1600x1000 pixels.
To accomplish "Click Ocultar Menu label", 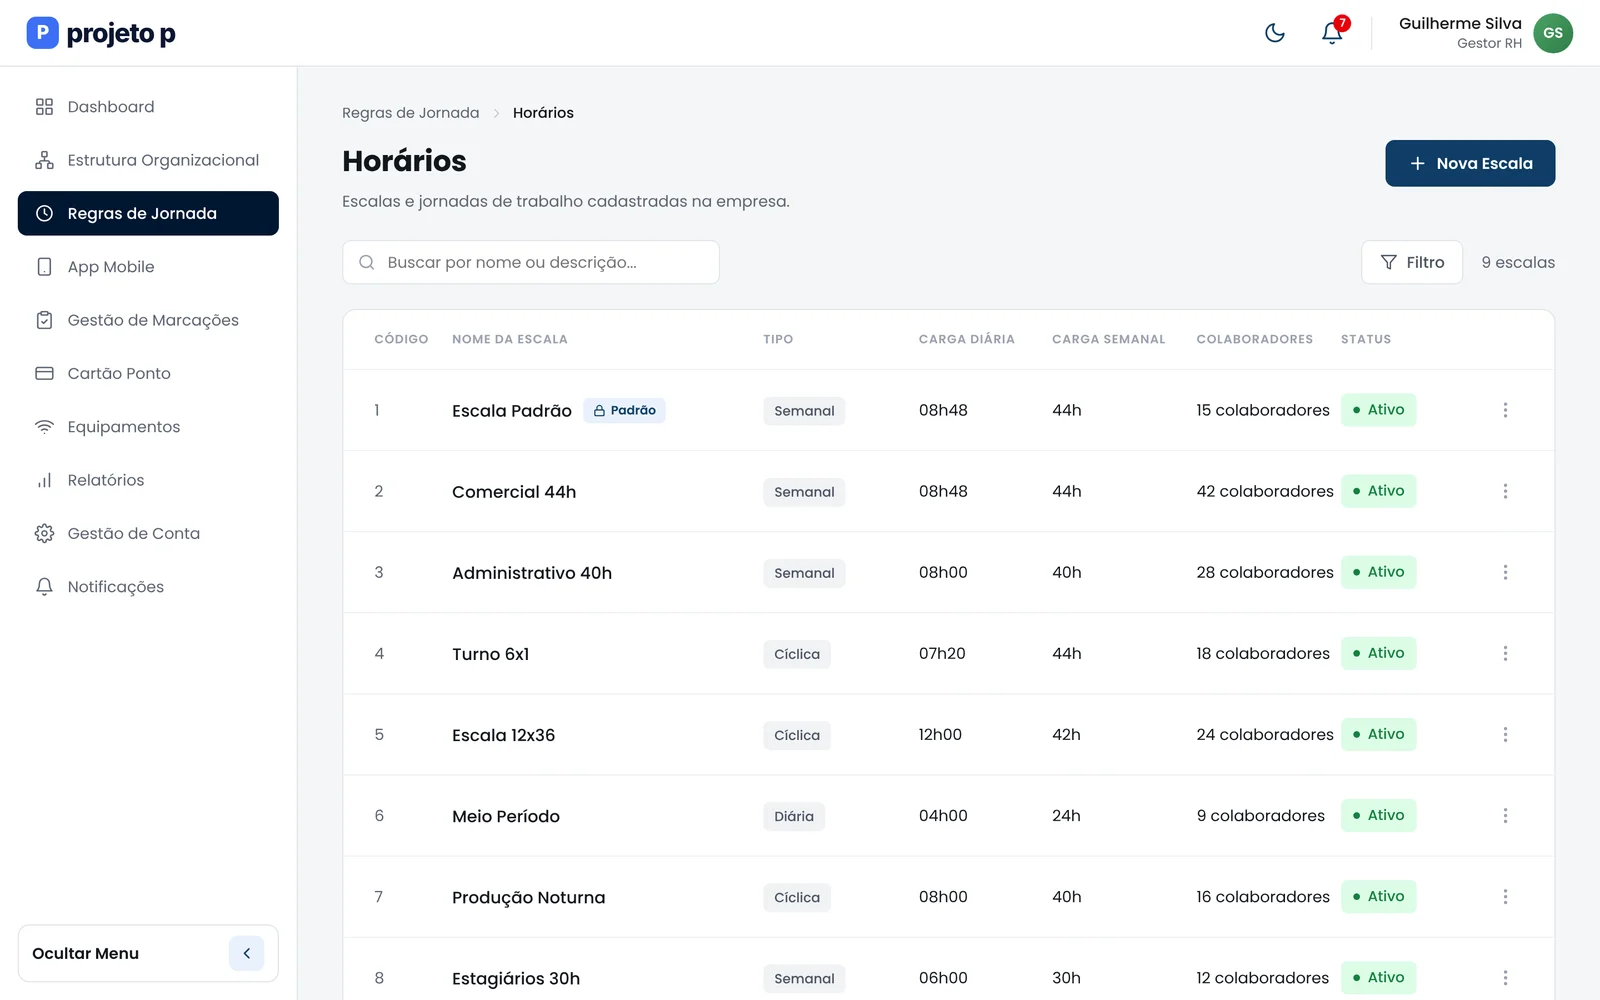I will click(x=85, y=953).
